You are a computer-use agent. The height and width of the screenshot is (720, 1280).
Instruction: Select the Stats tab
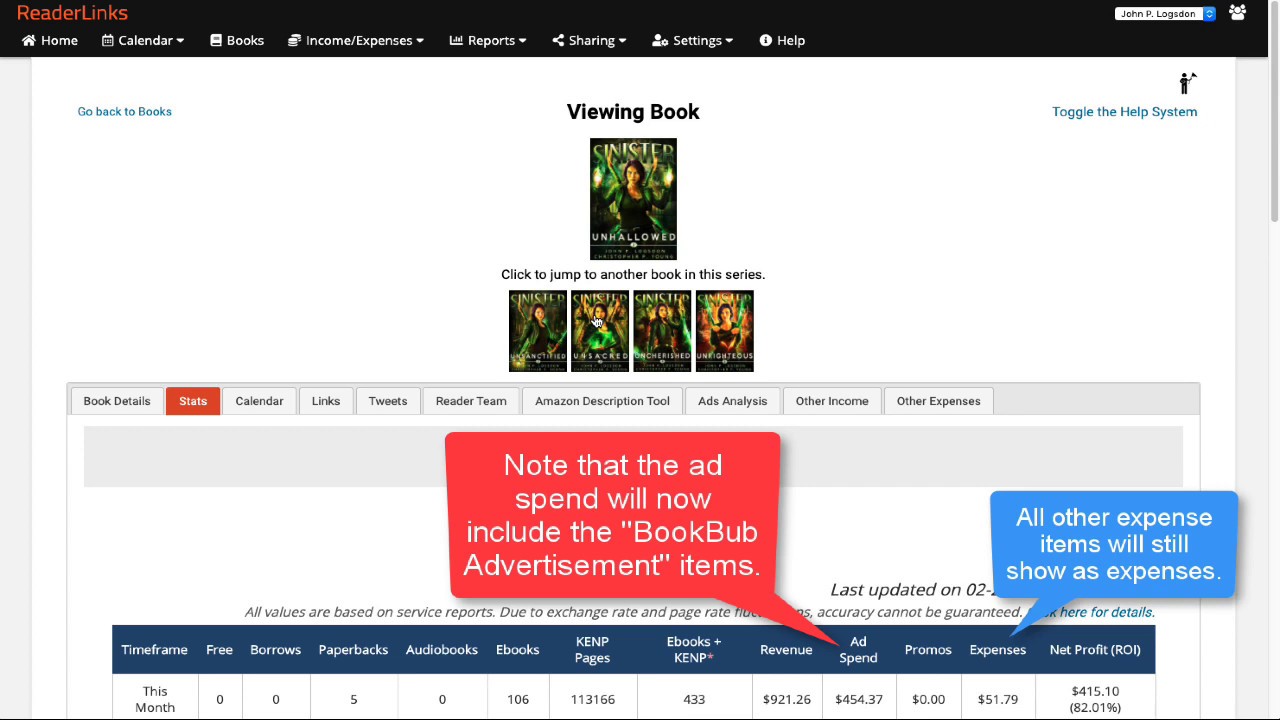pyautogui.click(x=193, y=401)
